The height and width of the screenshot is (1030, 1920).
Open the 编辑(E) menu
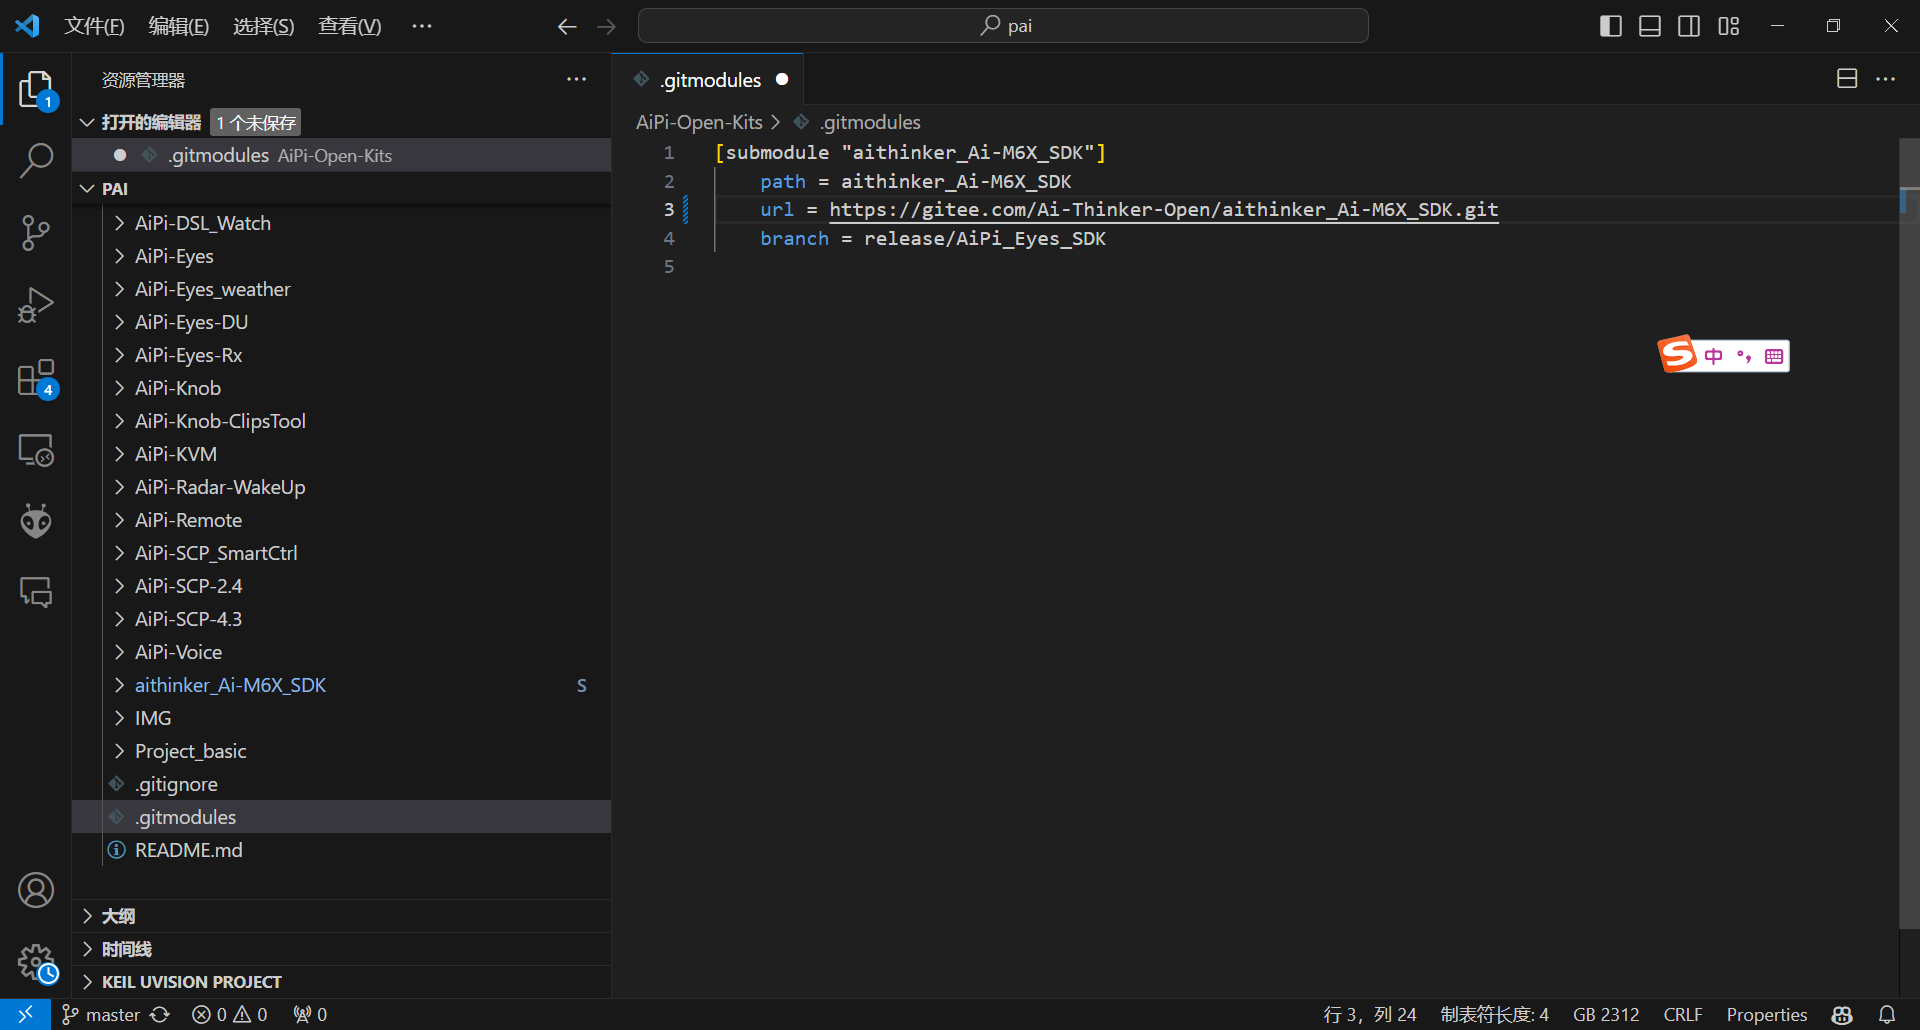[179, 26]
